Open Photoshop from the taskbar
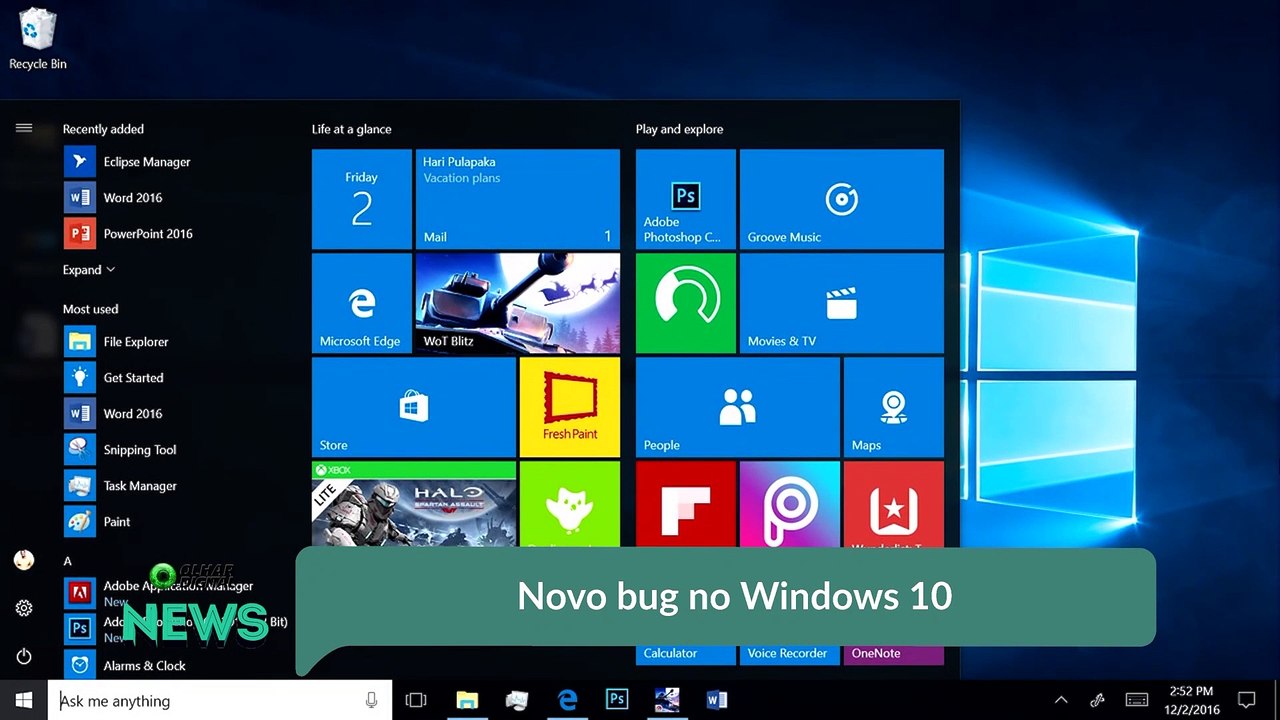Image resolution: width=1280 pixels, height=720 pixels. click(x=617, y=700)
